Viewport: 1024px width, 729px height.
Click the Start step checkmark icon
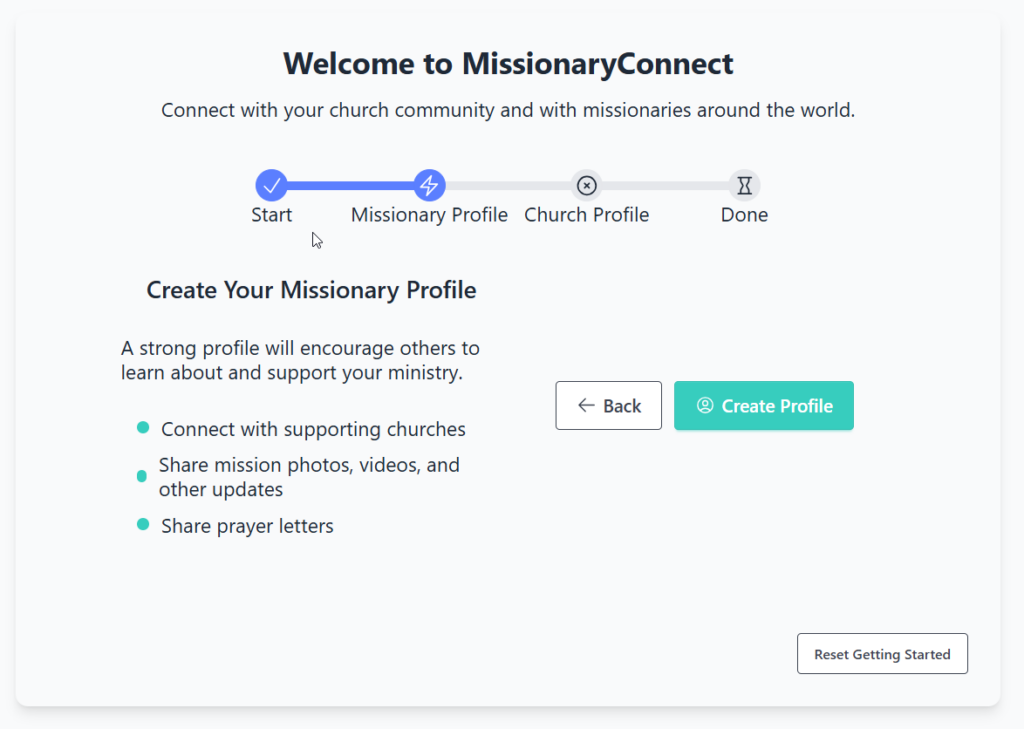point(271,185)
